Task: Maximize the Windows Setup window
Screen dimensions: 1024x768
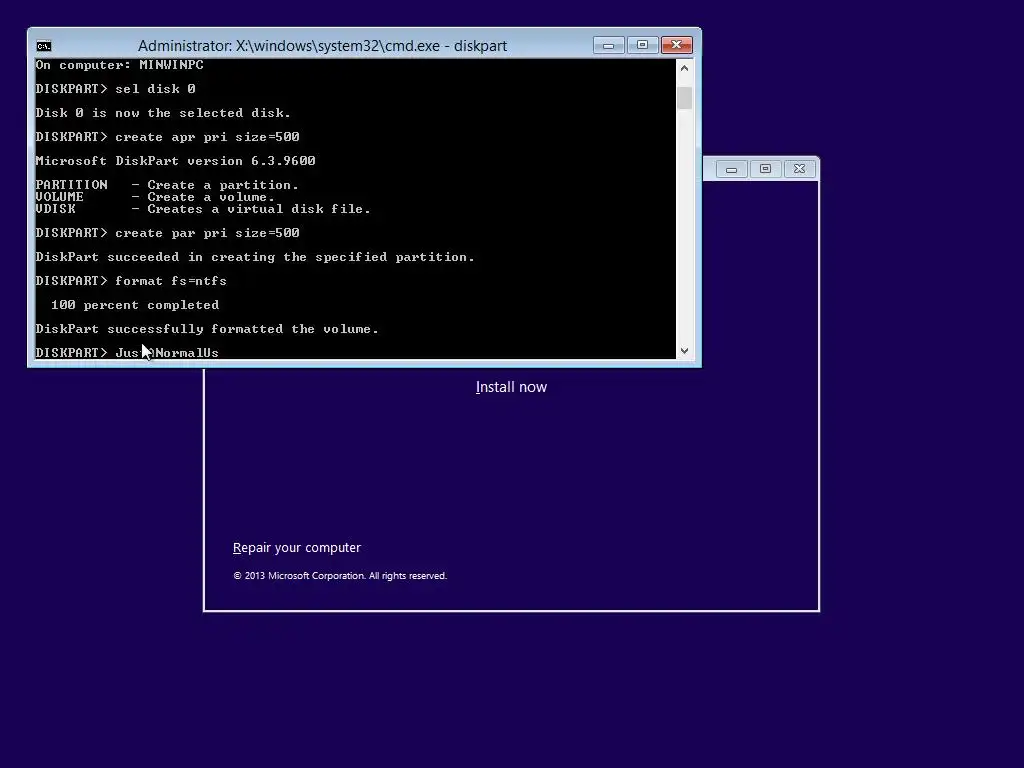Action: (765, 169)
